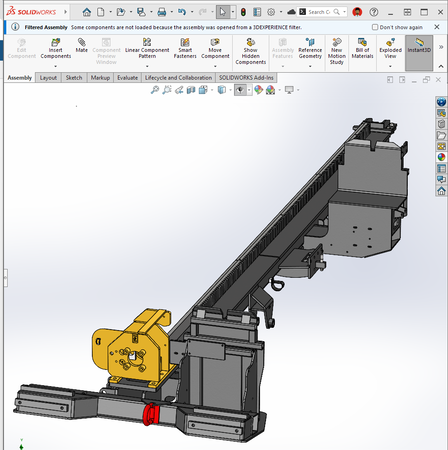Click Show Hidden Components
The width and height of the screenshot is (448, 450).
click(x=251, y=51)
